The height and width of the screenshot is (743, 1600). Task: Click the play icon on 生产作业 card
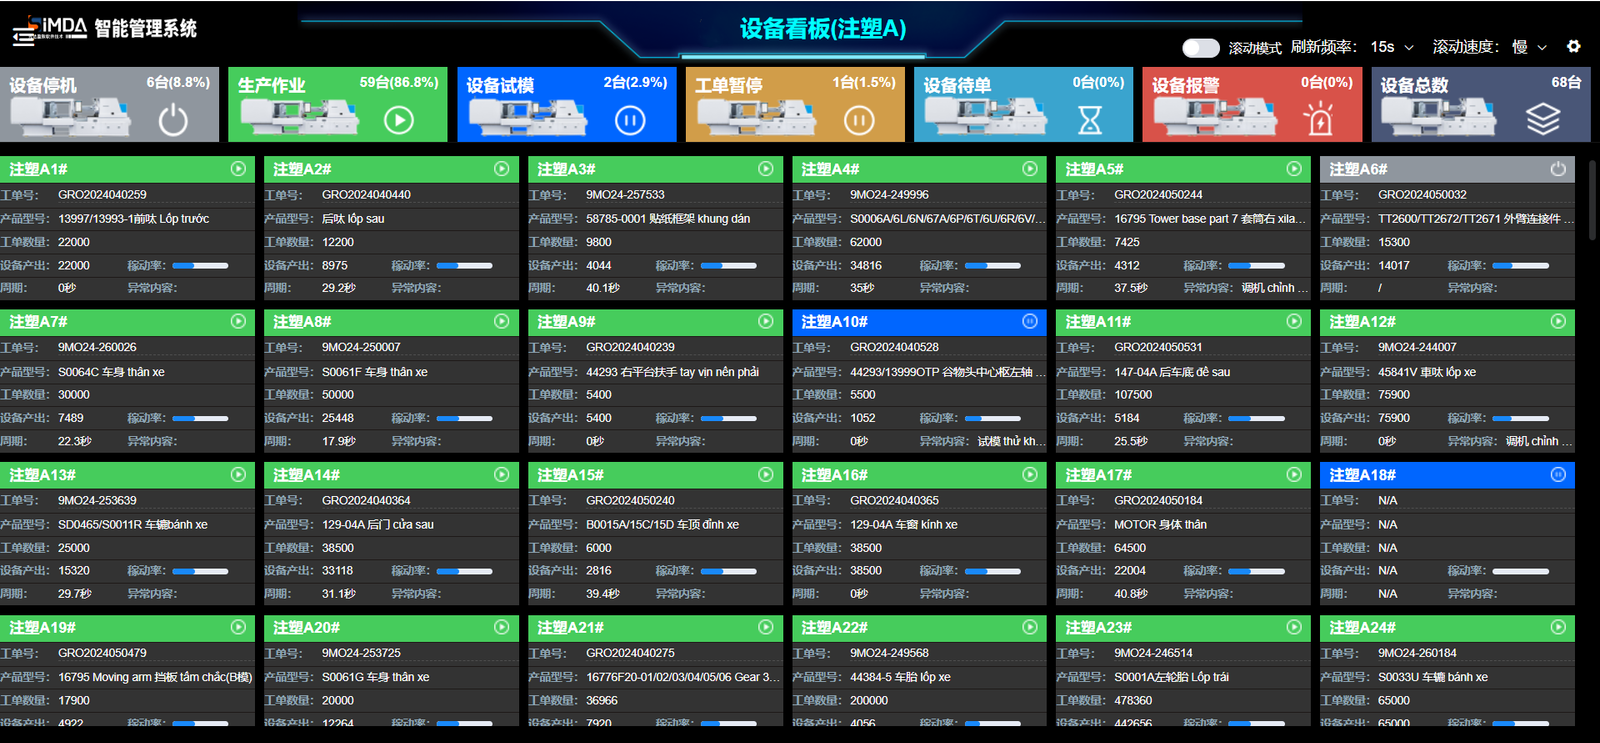tap(399, 121)
